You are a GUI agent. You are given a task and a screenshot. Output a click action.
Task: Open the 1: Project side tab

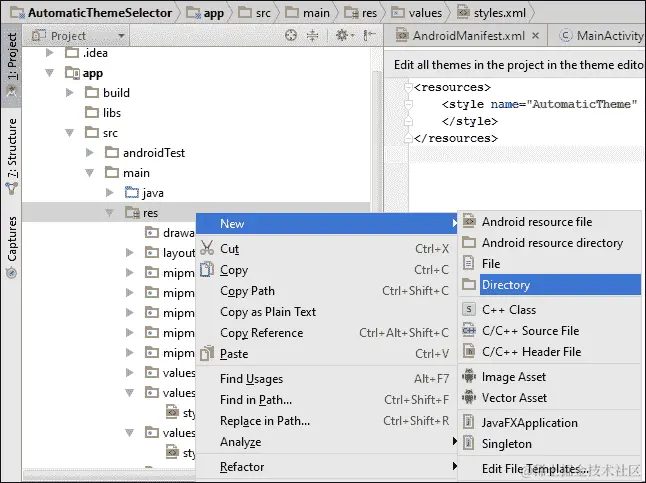coord(12,65)
